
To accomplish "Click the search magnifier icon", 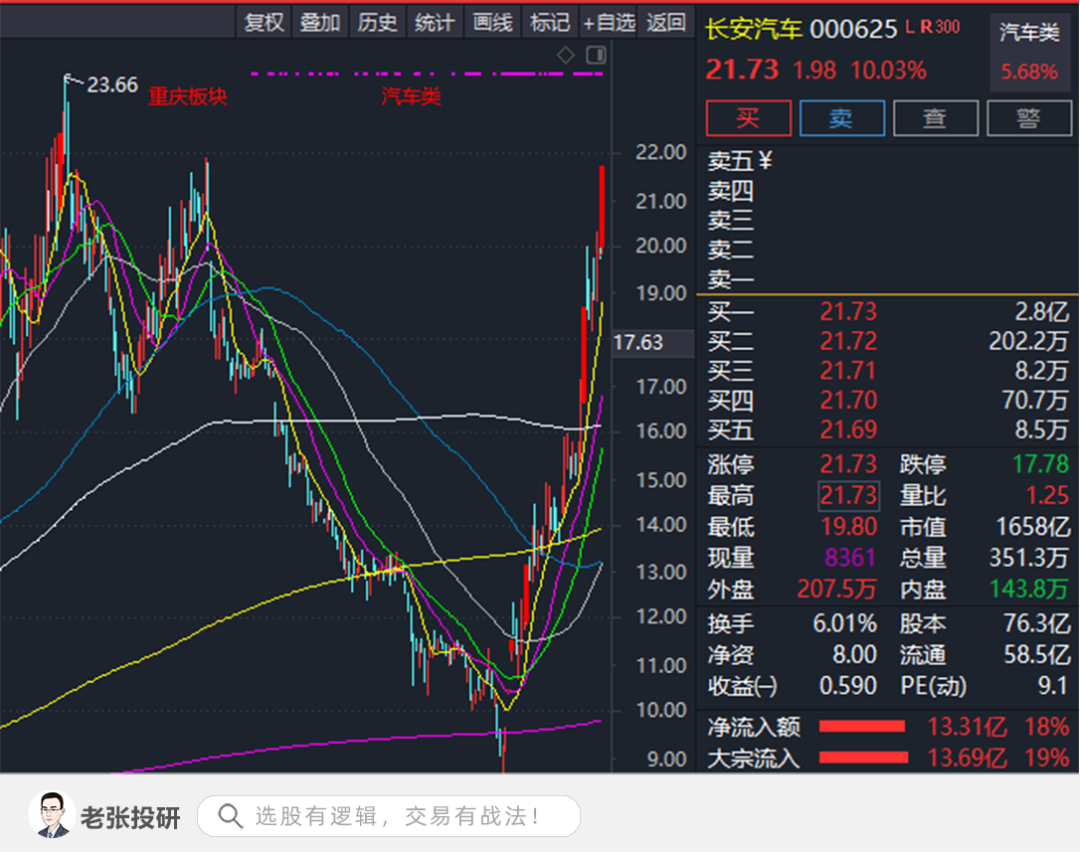I will pos(229,816).
